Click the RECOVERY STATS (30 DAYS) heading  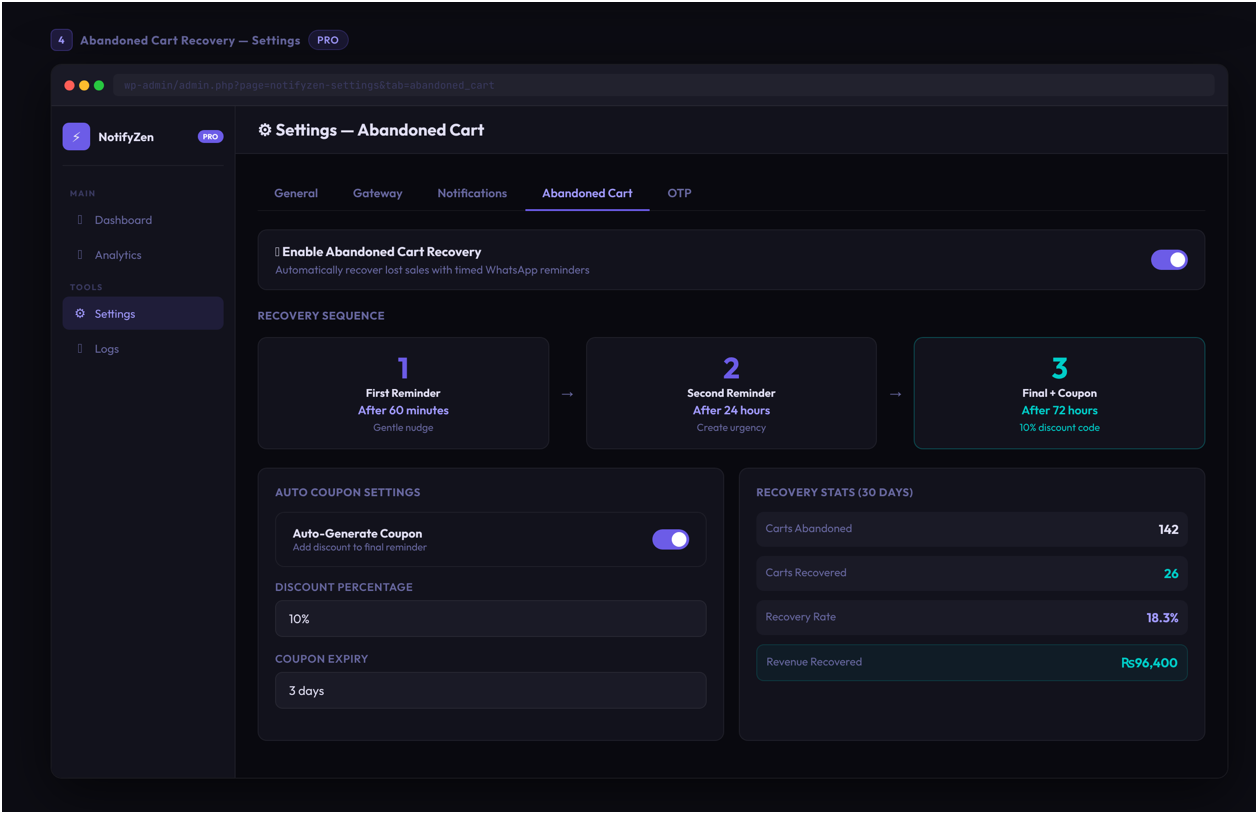tap(834, 492)
